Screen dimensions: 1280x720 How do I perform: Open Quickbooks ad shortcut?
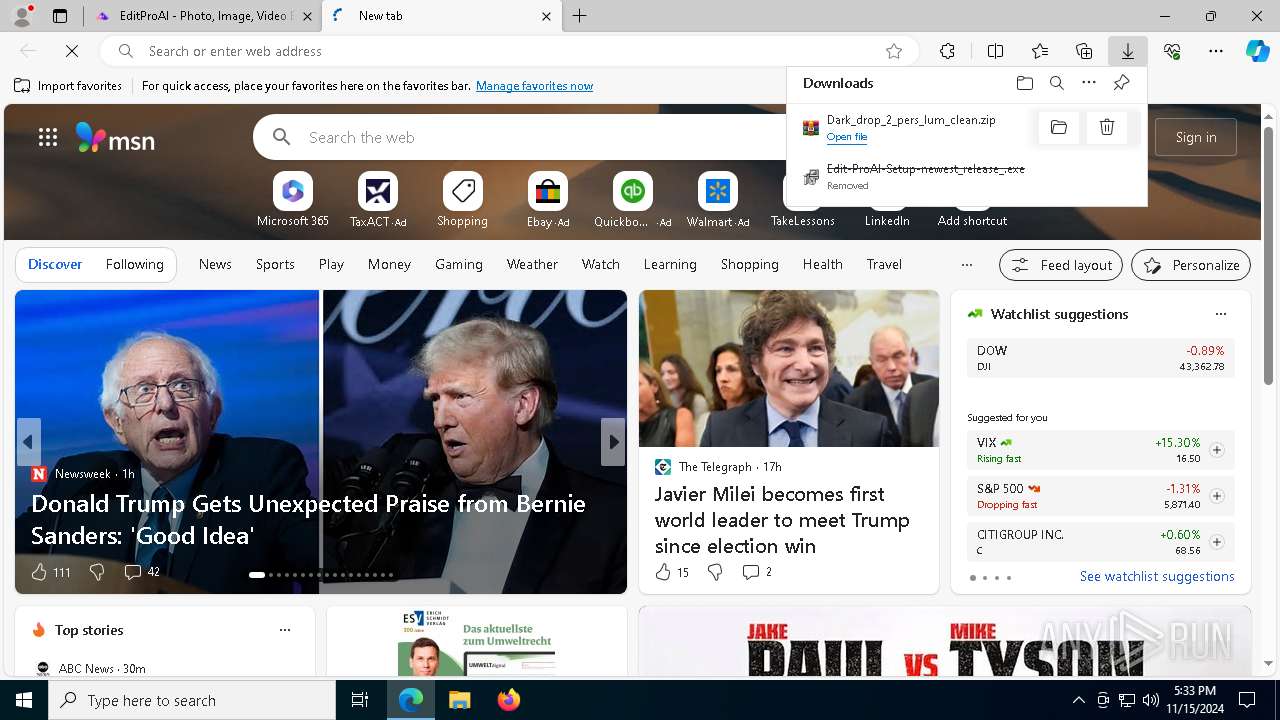[x=632, y=200]
